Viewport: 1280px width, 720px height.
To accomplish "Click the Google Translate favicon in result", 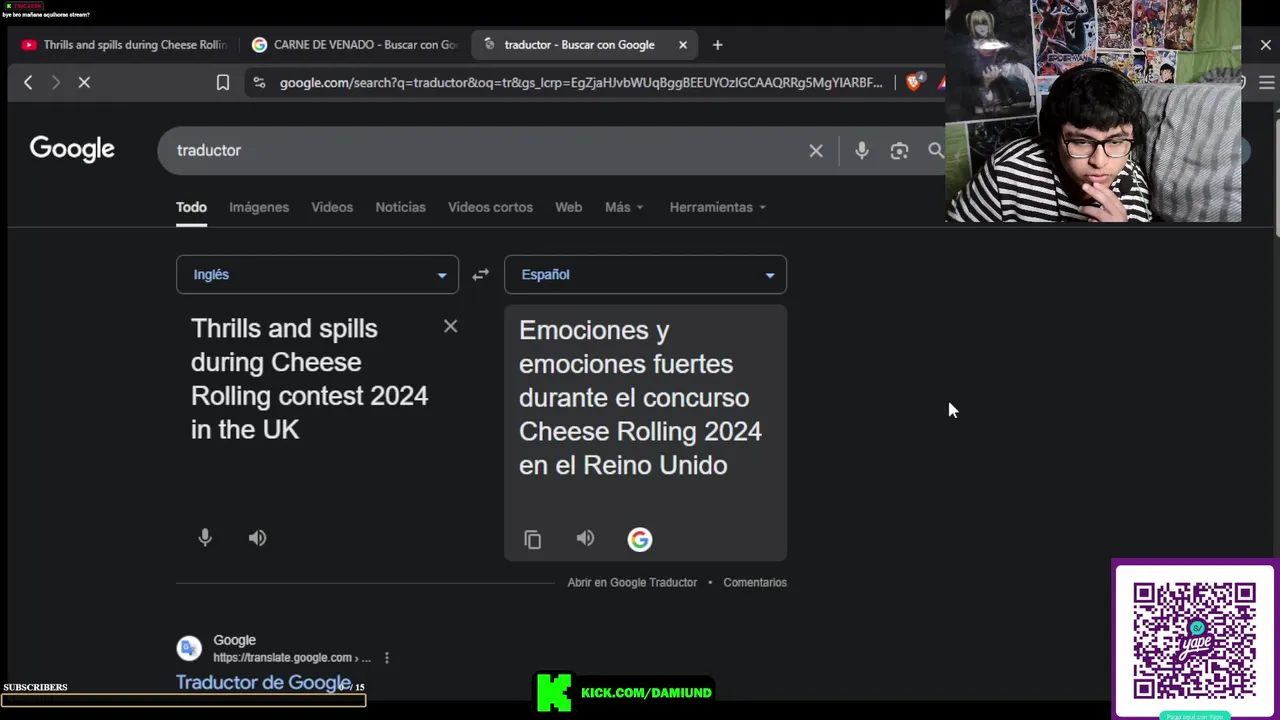I will point(189,649).
